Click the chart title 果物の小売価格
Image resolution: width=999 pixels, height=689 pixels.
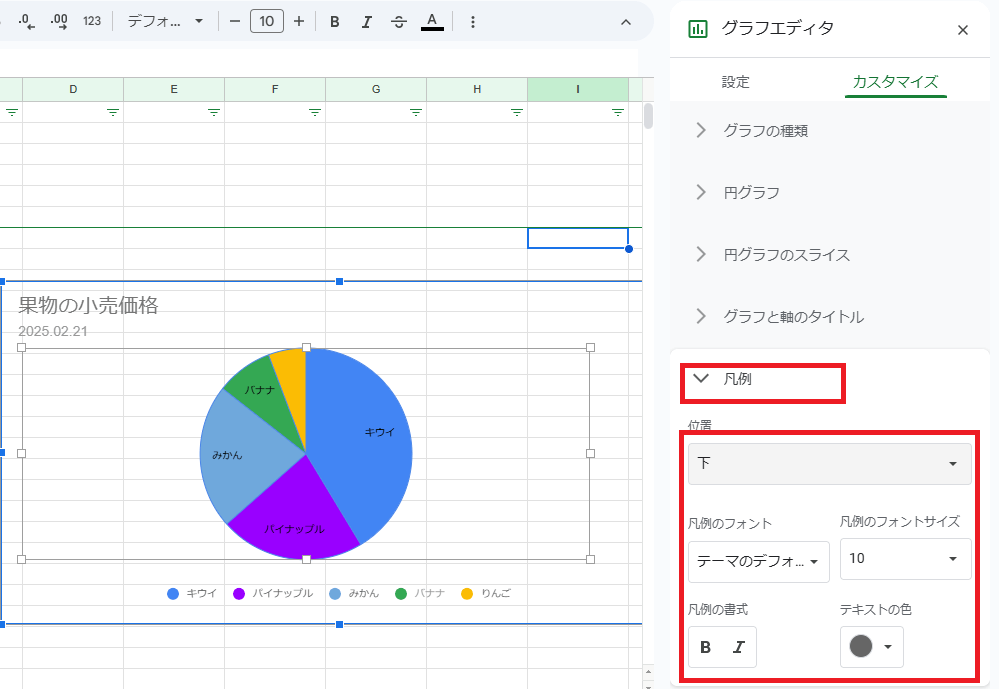[88, 305]
